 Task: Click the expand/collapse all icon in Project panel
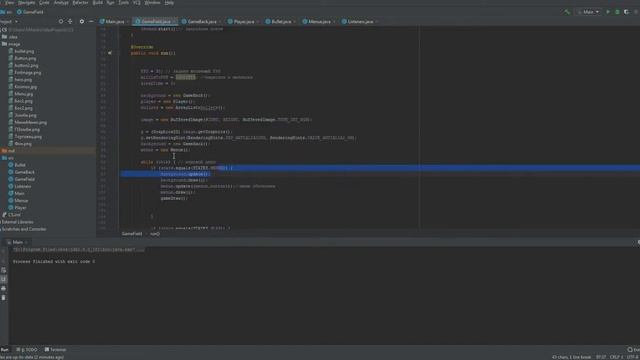[x=70, y=21]
